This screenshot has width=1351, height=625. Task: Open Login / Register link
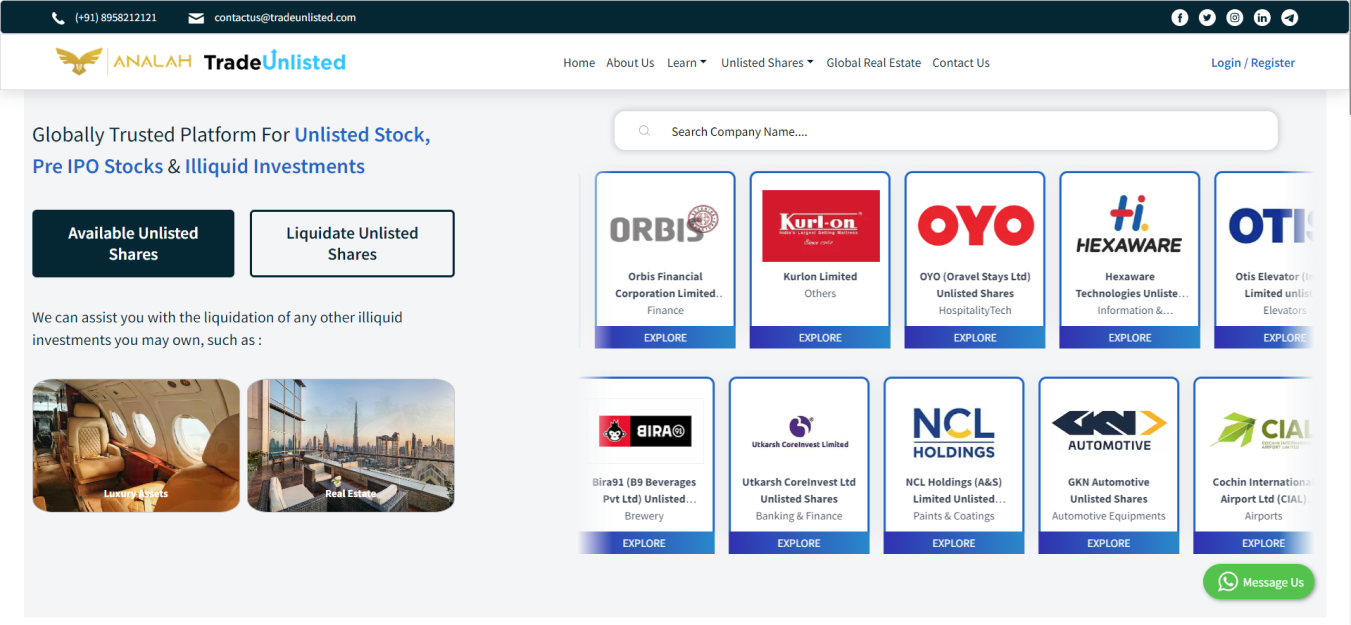(1252, 62)
